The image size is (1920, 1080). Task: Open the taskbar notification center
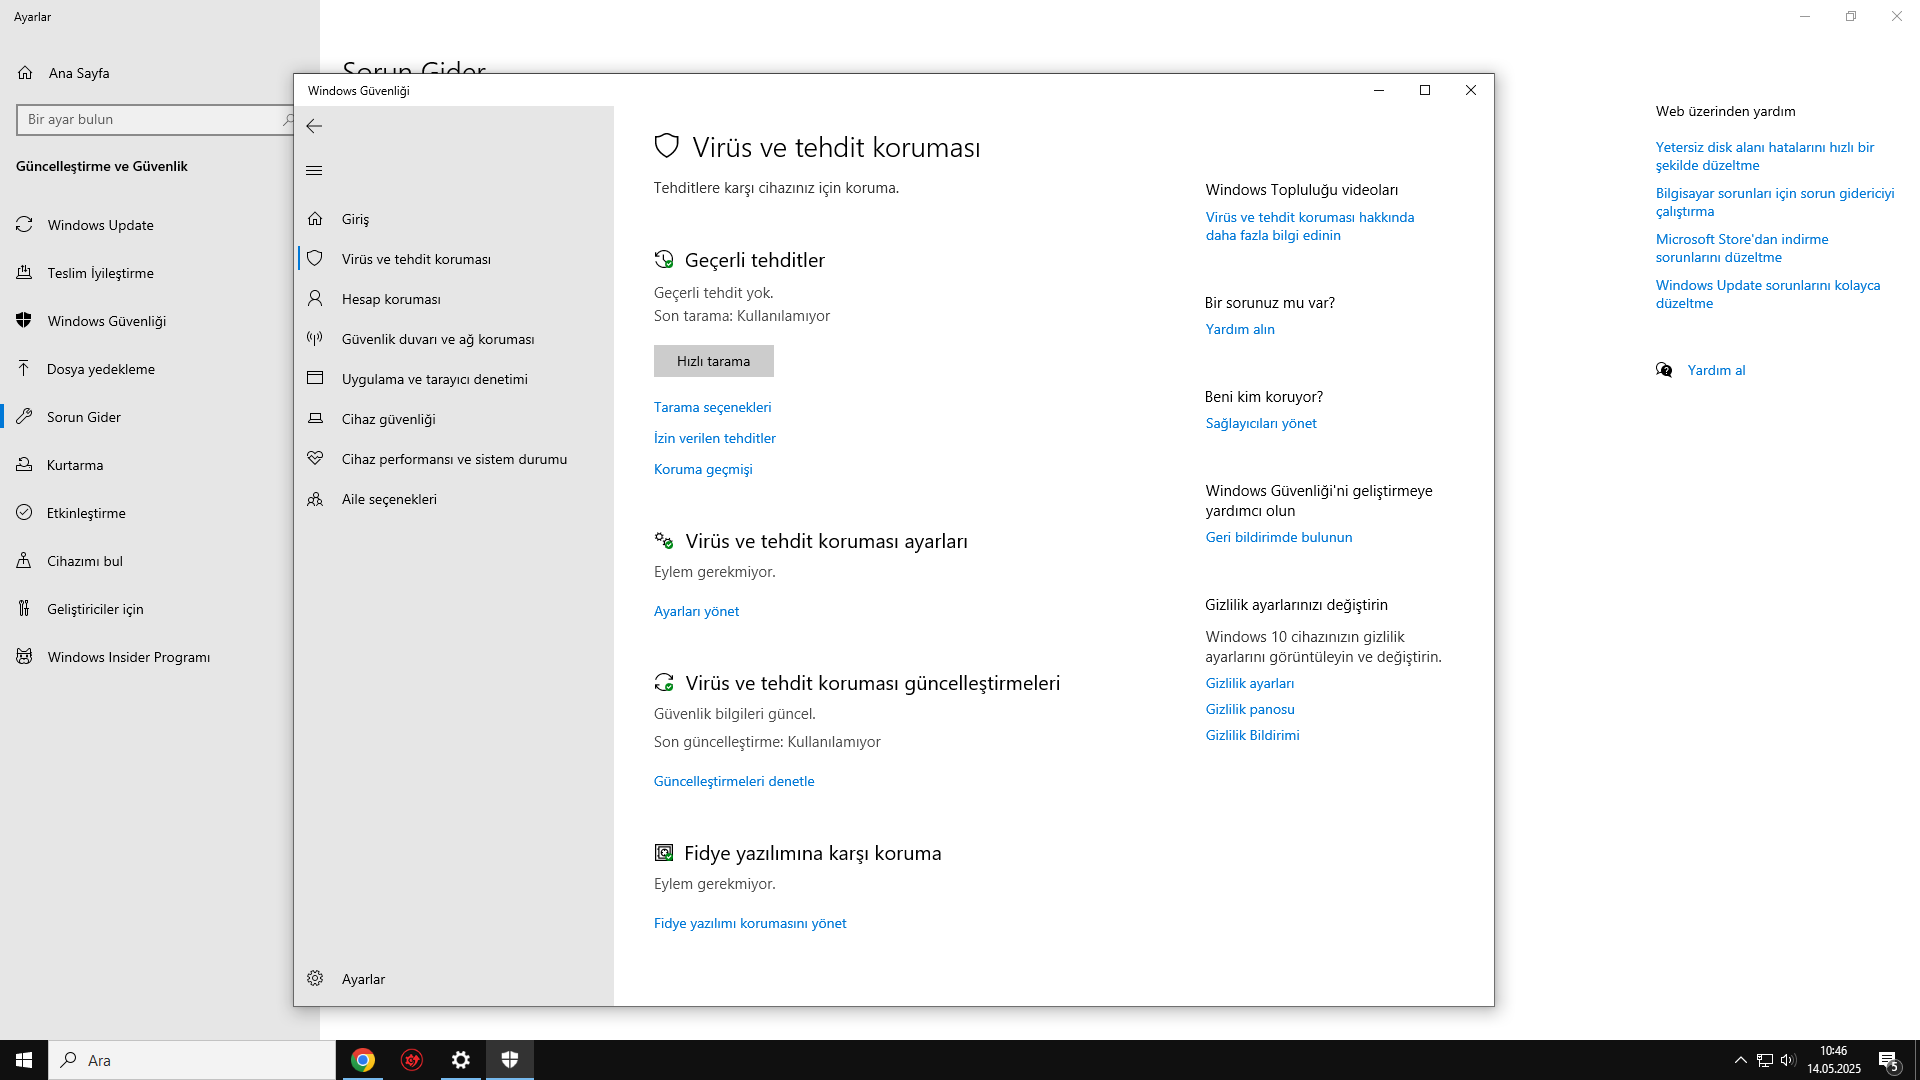tap(1888, 1060)
